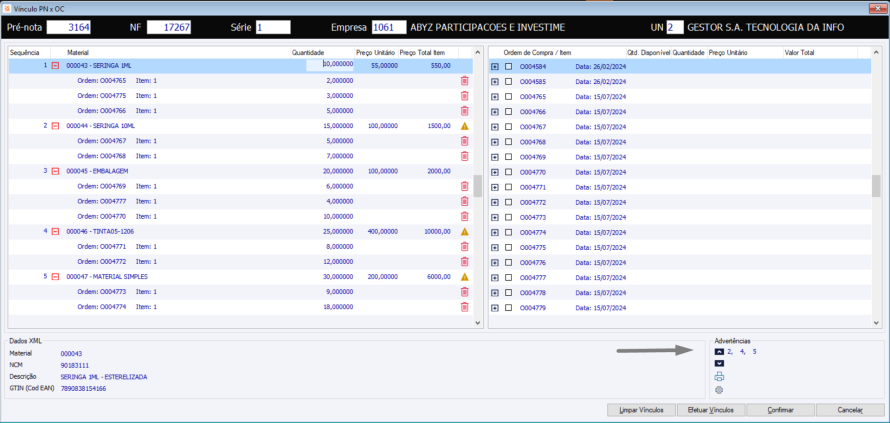Remove the O004777 order link in the material list

464,201
